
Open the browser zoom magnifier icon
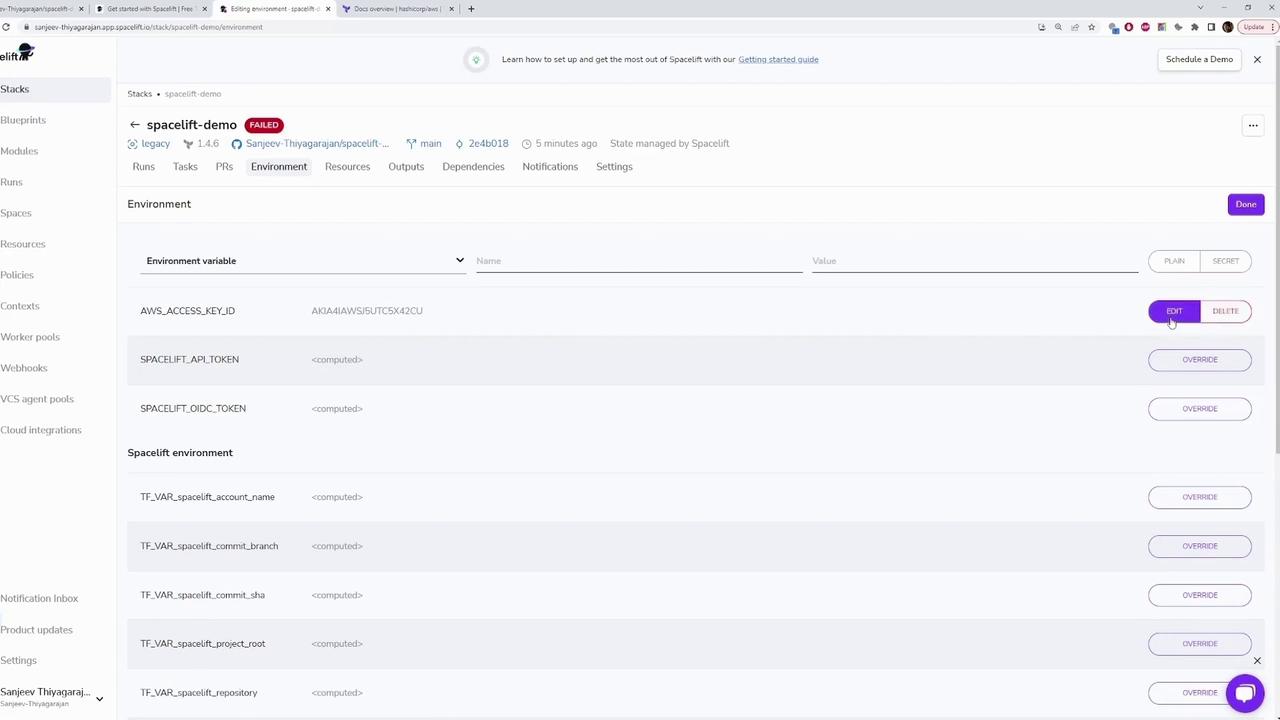point(1058,27)
